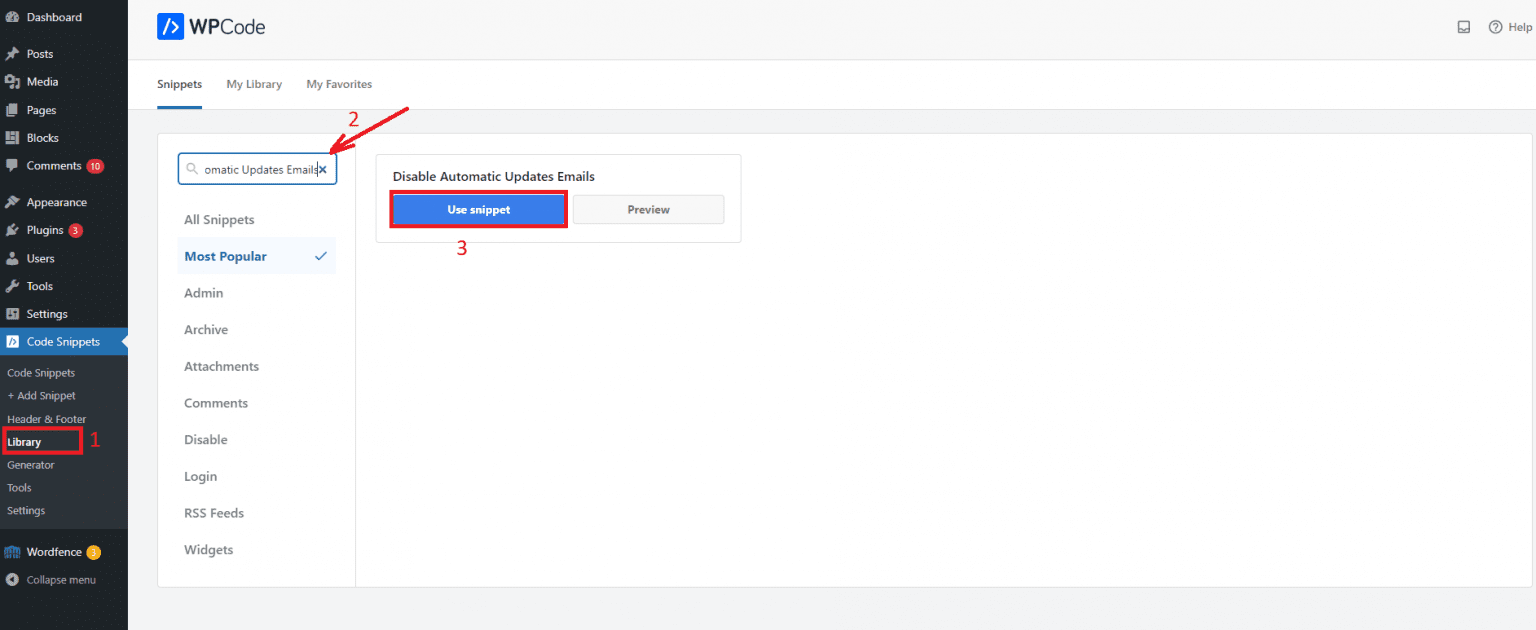Click the WPCode logo icon
The height and width of the screenshot is (630, 1536).
[170, 27]
